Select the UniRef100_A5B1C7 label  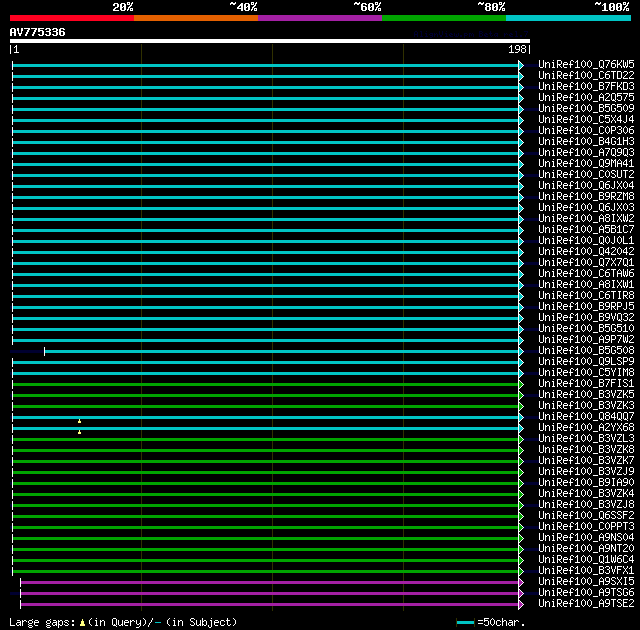pyautogui.click(x=586, y=230)
